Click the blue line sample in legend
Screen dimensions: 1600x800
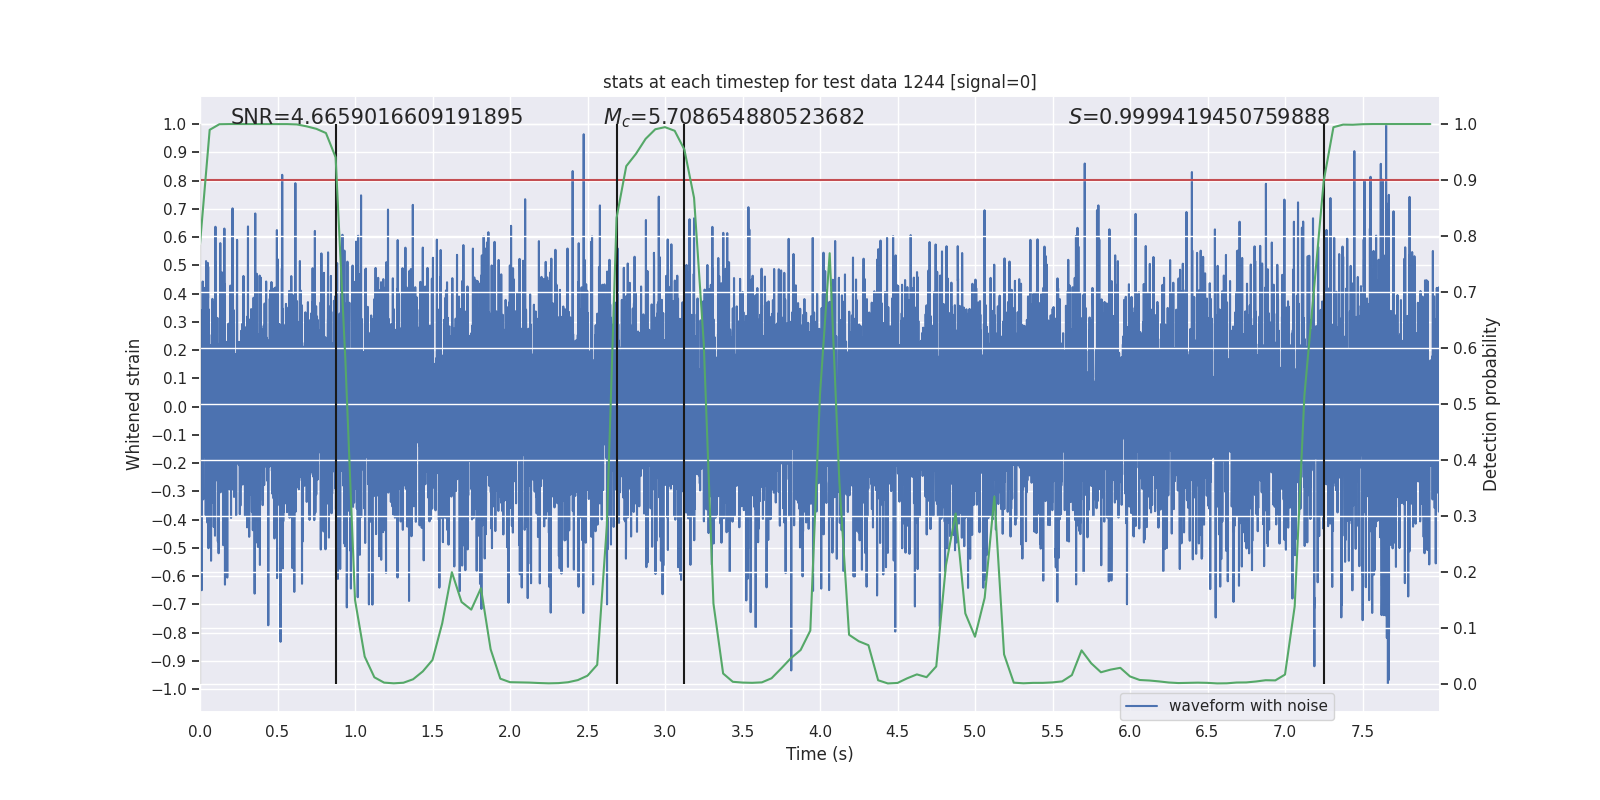1141,706
